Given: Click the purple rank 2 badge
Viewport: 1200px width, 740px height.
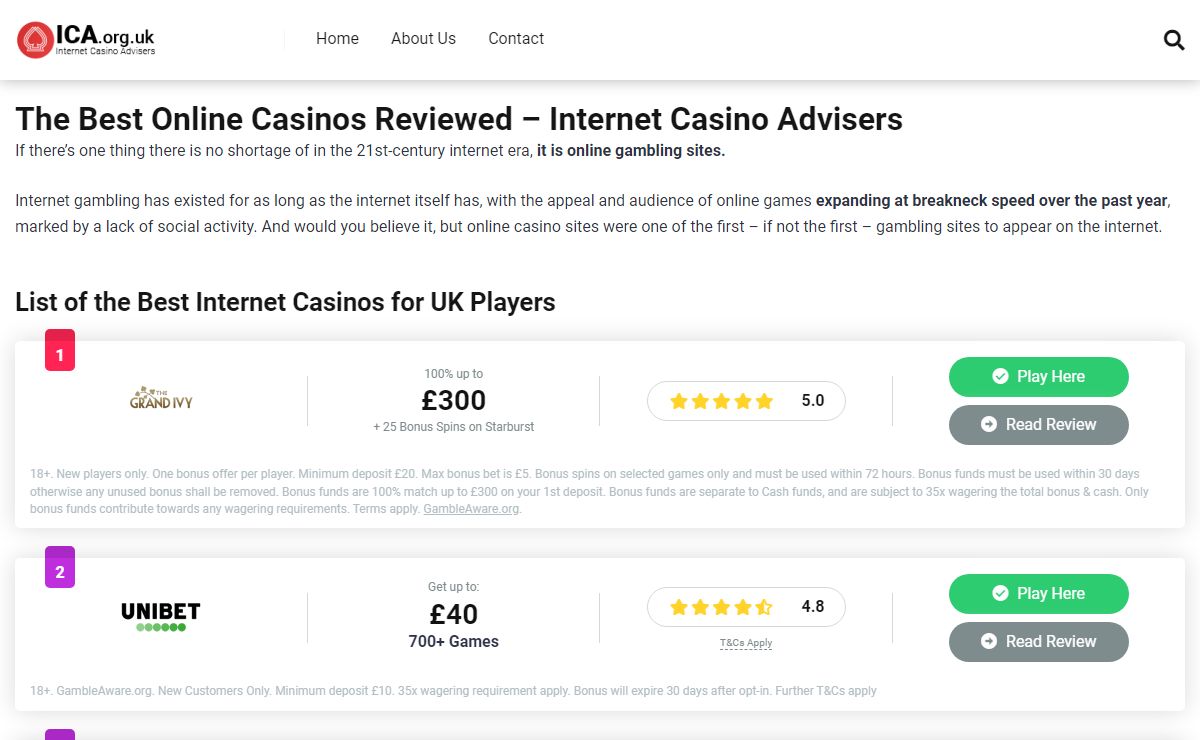Looking at the screenshot, I should 60,570.
